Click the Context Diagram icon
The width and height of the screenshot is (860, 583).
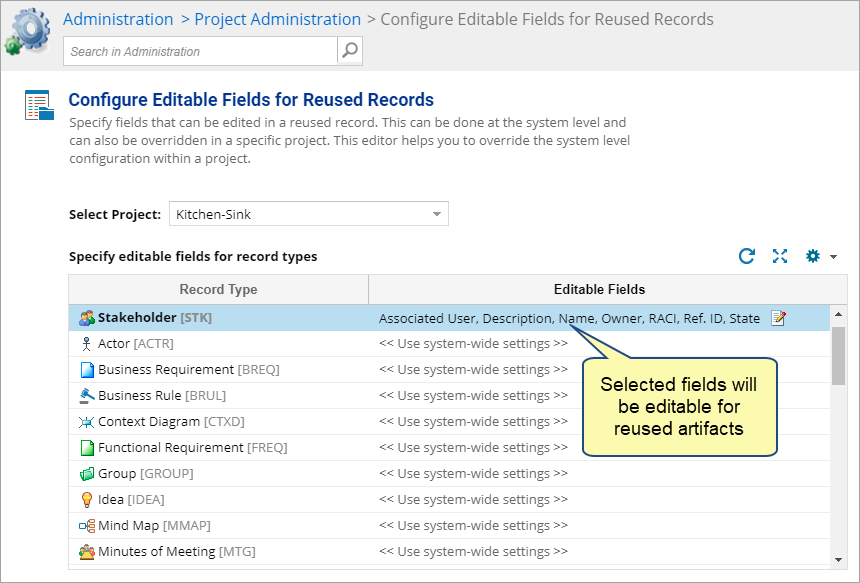87,422
